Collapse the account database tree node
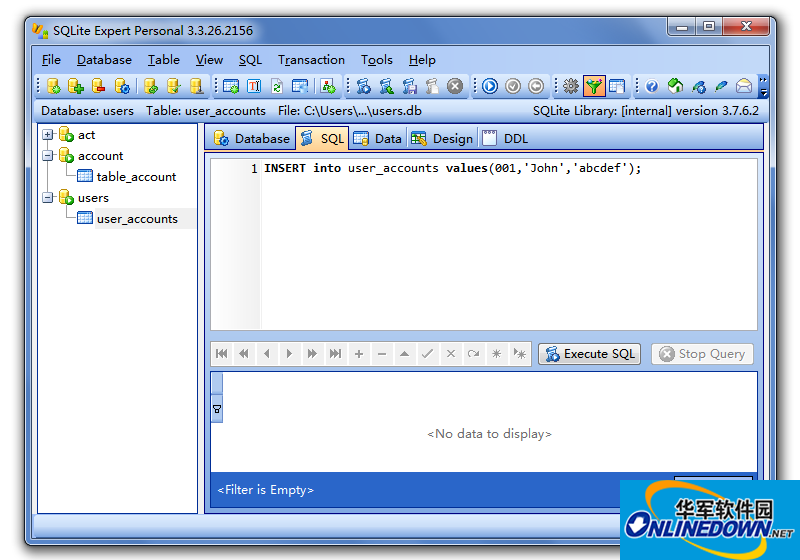Screen dimensions: 800x560 [47, 156]
